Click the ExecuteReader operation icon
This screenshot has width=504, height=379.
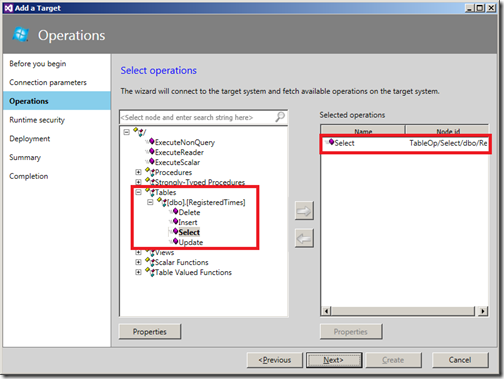click(151, 152)
